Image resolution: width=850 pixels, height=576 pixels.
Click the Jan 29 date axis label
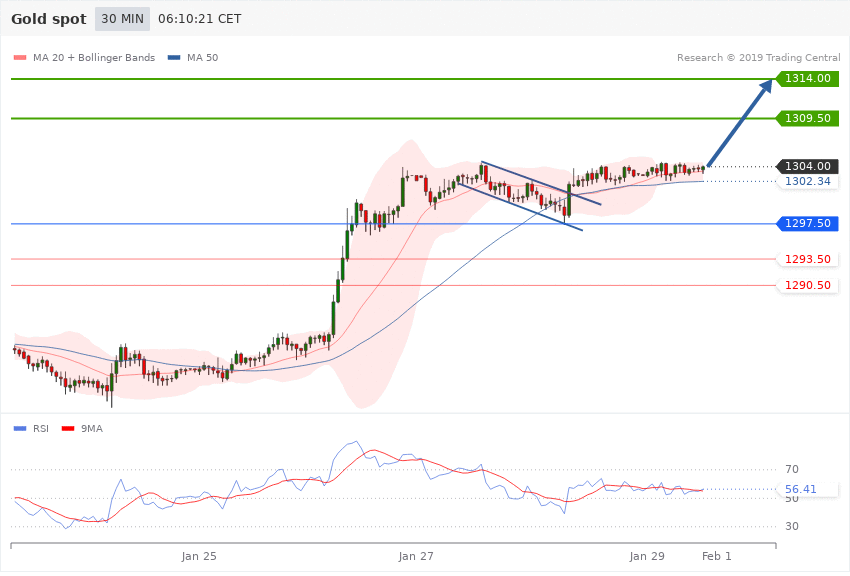[647, 556]
